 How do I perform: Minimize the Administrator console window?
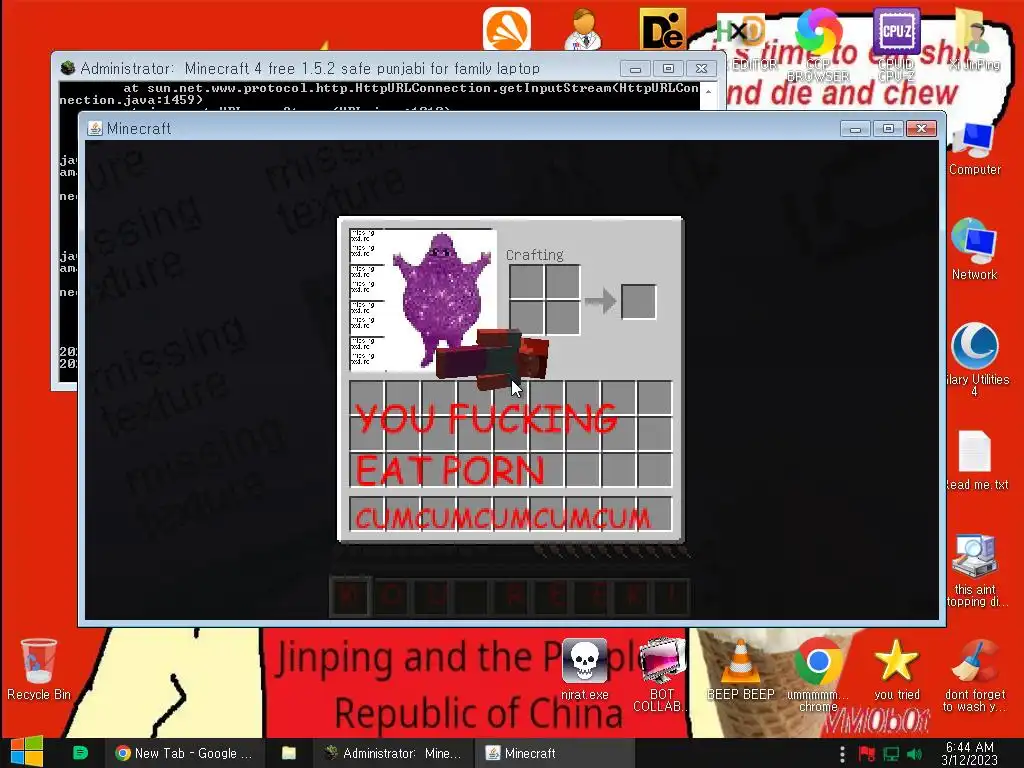[x=635, y=69]
